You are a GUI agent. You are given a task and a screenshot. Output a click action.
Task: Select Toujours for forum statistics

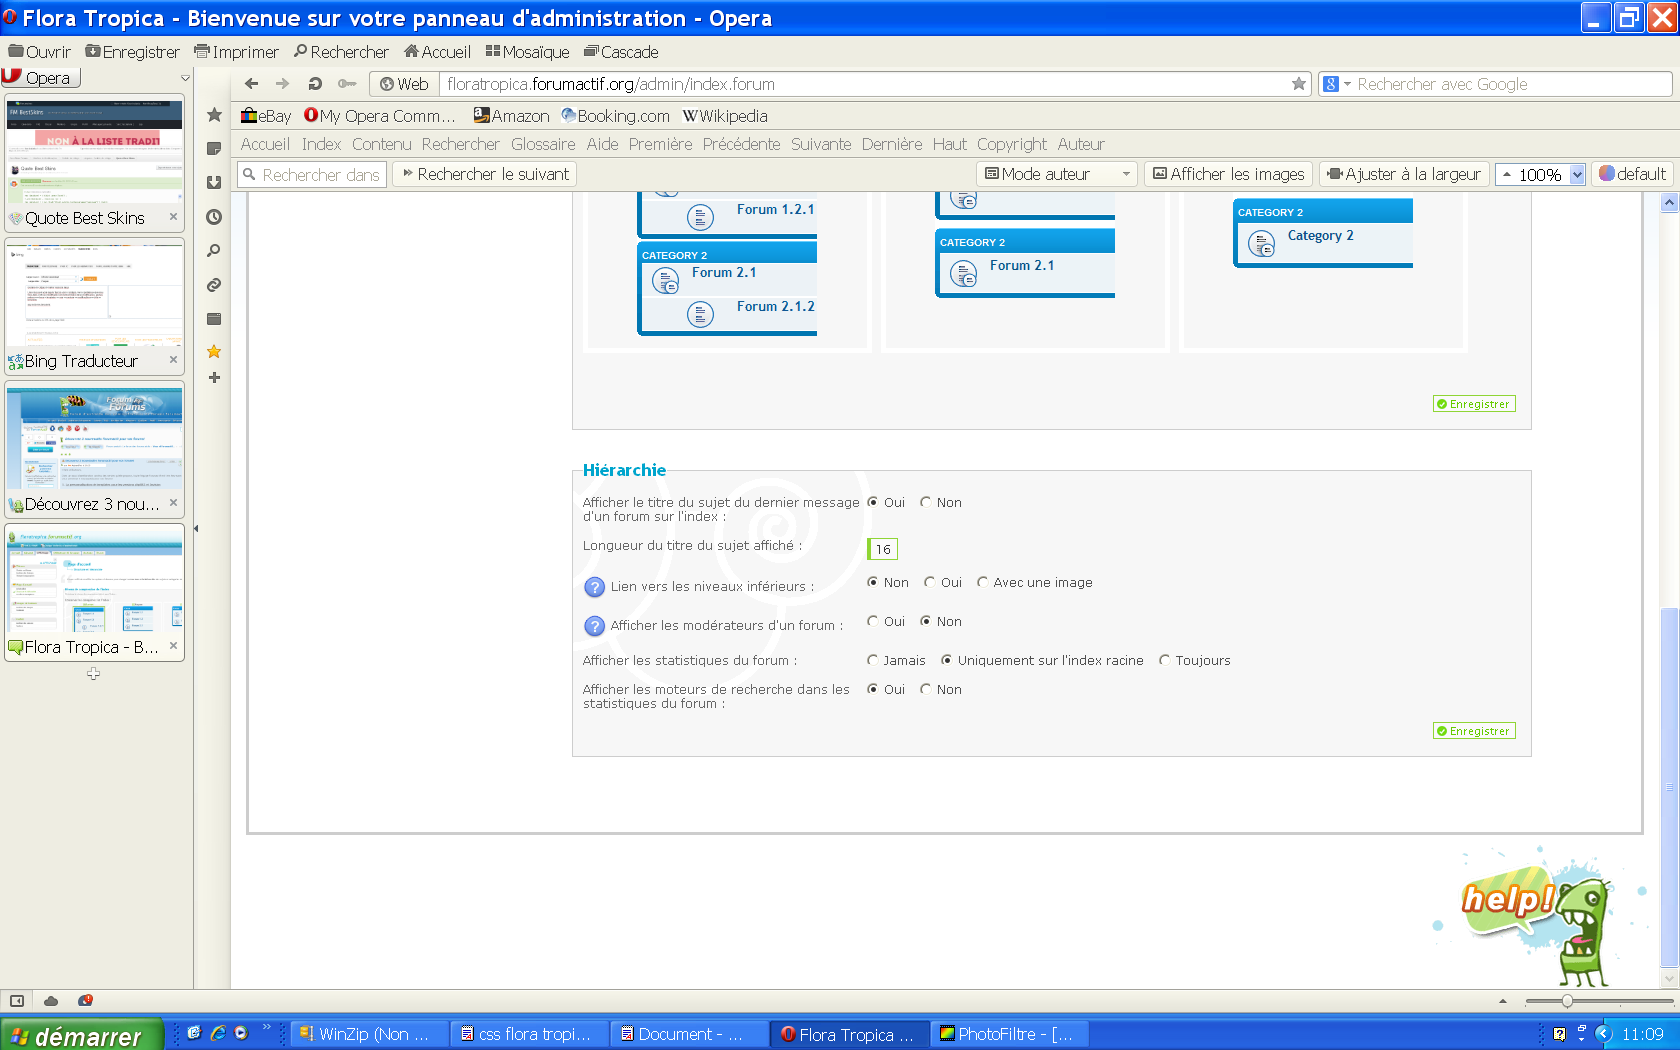point(1165,660)
